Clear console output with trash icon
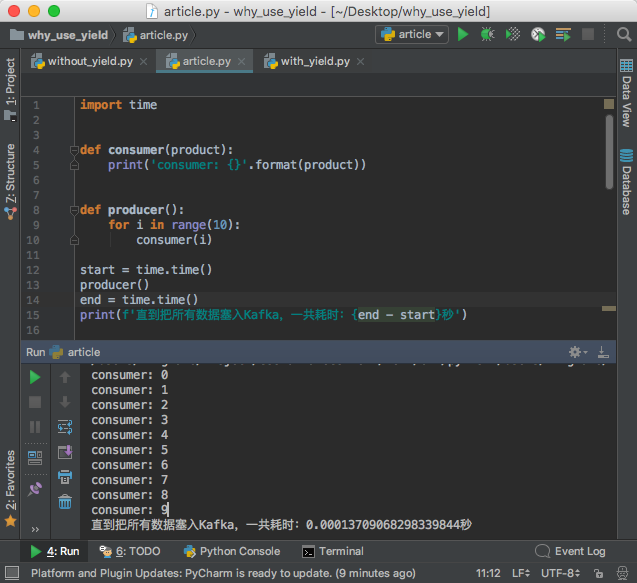The width and height of the screenshot is (637, 583). 65,502
